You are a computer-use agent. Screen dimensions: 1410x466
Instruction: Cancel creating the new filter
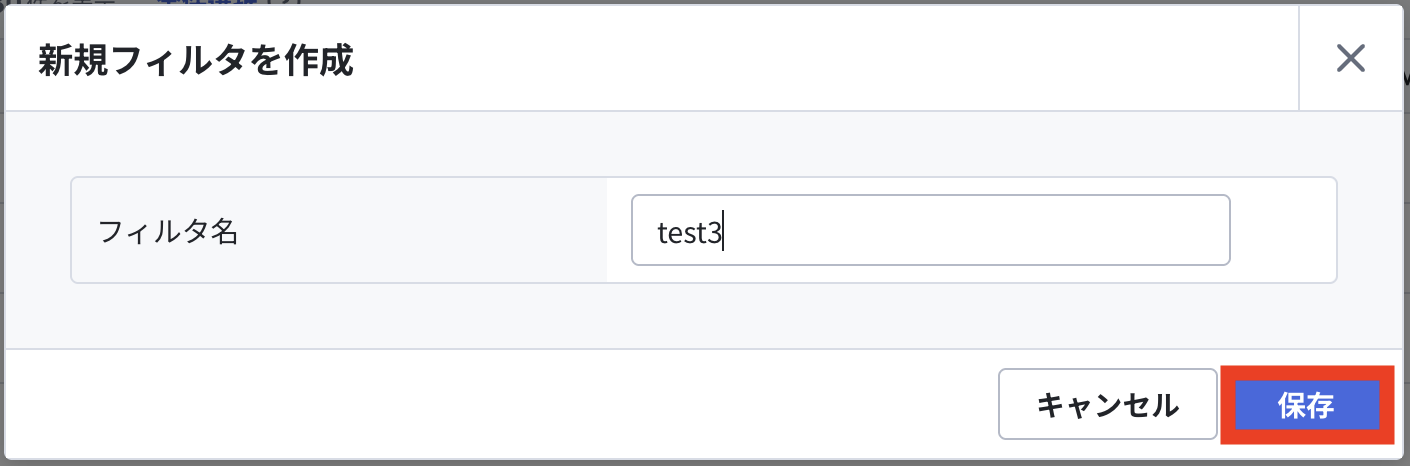pyautogui.click(x=1108, y=406)
